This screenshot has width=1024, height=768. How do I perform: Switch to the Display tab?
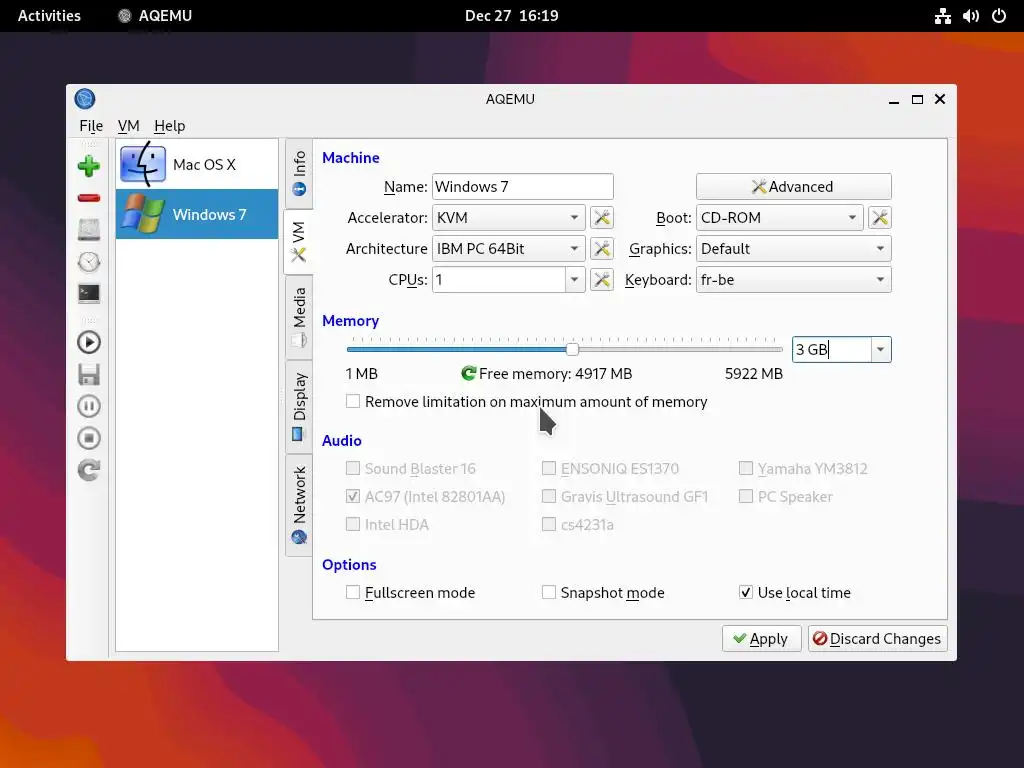click(x=299, y=406)
